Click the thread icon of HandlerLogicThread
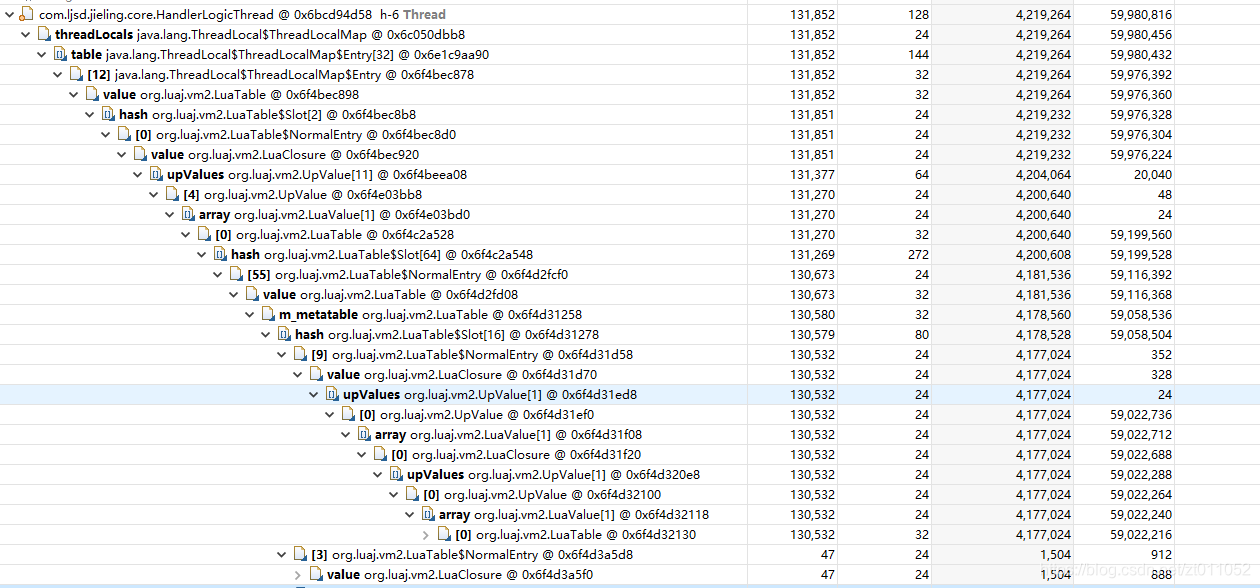Image resolution: width=1260 pixels, height=588 pixels. (26, 15)
